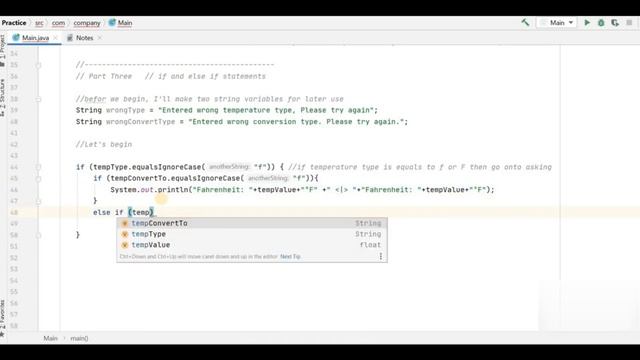Open the Structure tool window

pos(3,98)
